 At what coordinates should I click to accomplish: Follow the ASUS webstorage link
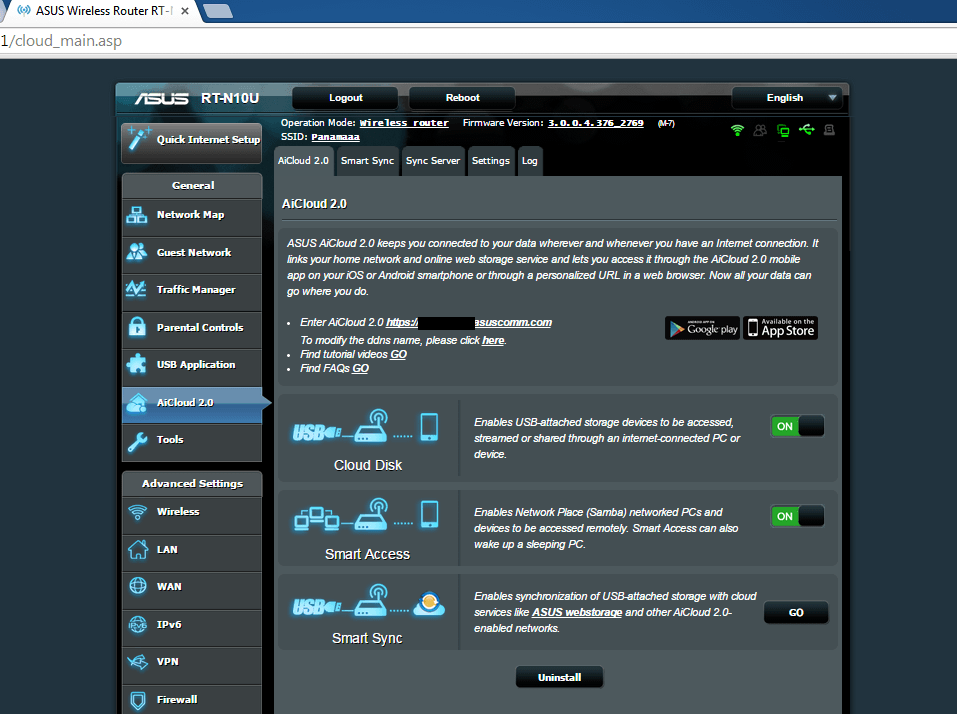pyautogui.click(x=576, y=612)
